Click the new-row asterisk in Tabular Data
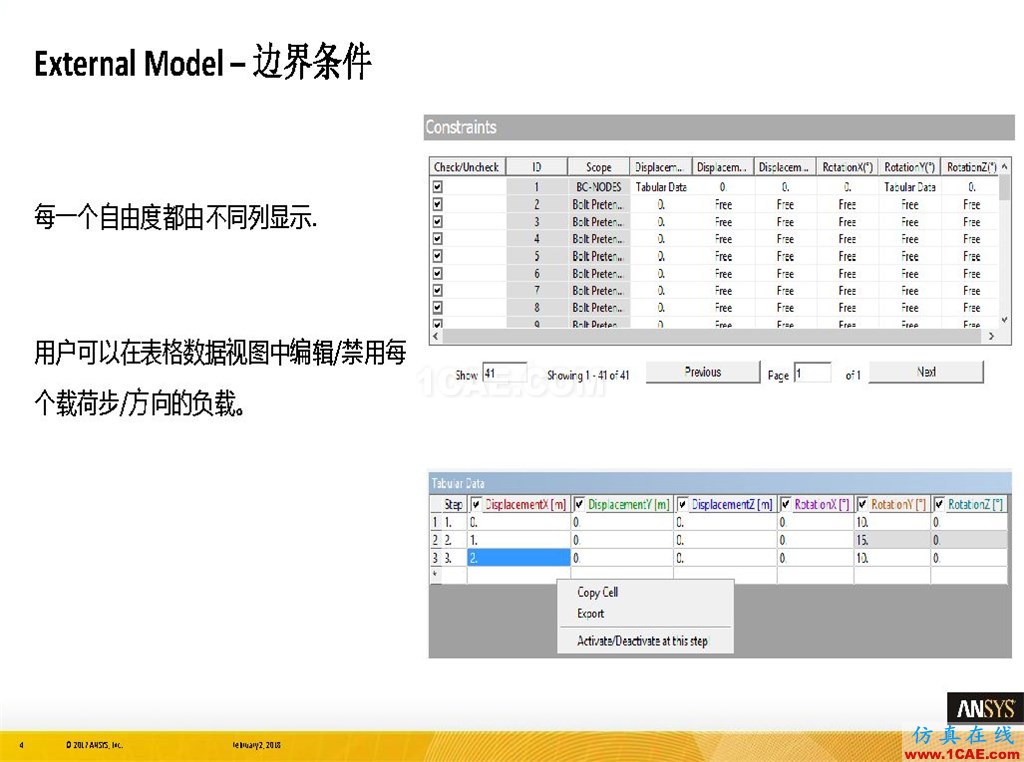The height and width of the screenshot is (762, 1024). [436, 575]
